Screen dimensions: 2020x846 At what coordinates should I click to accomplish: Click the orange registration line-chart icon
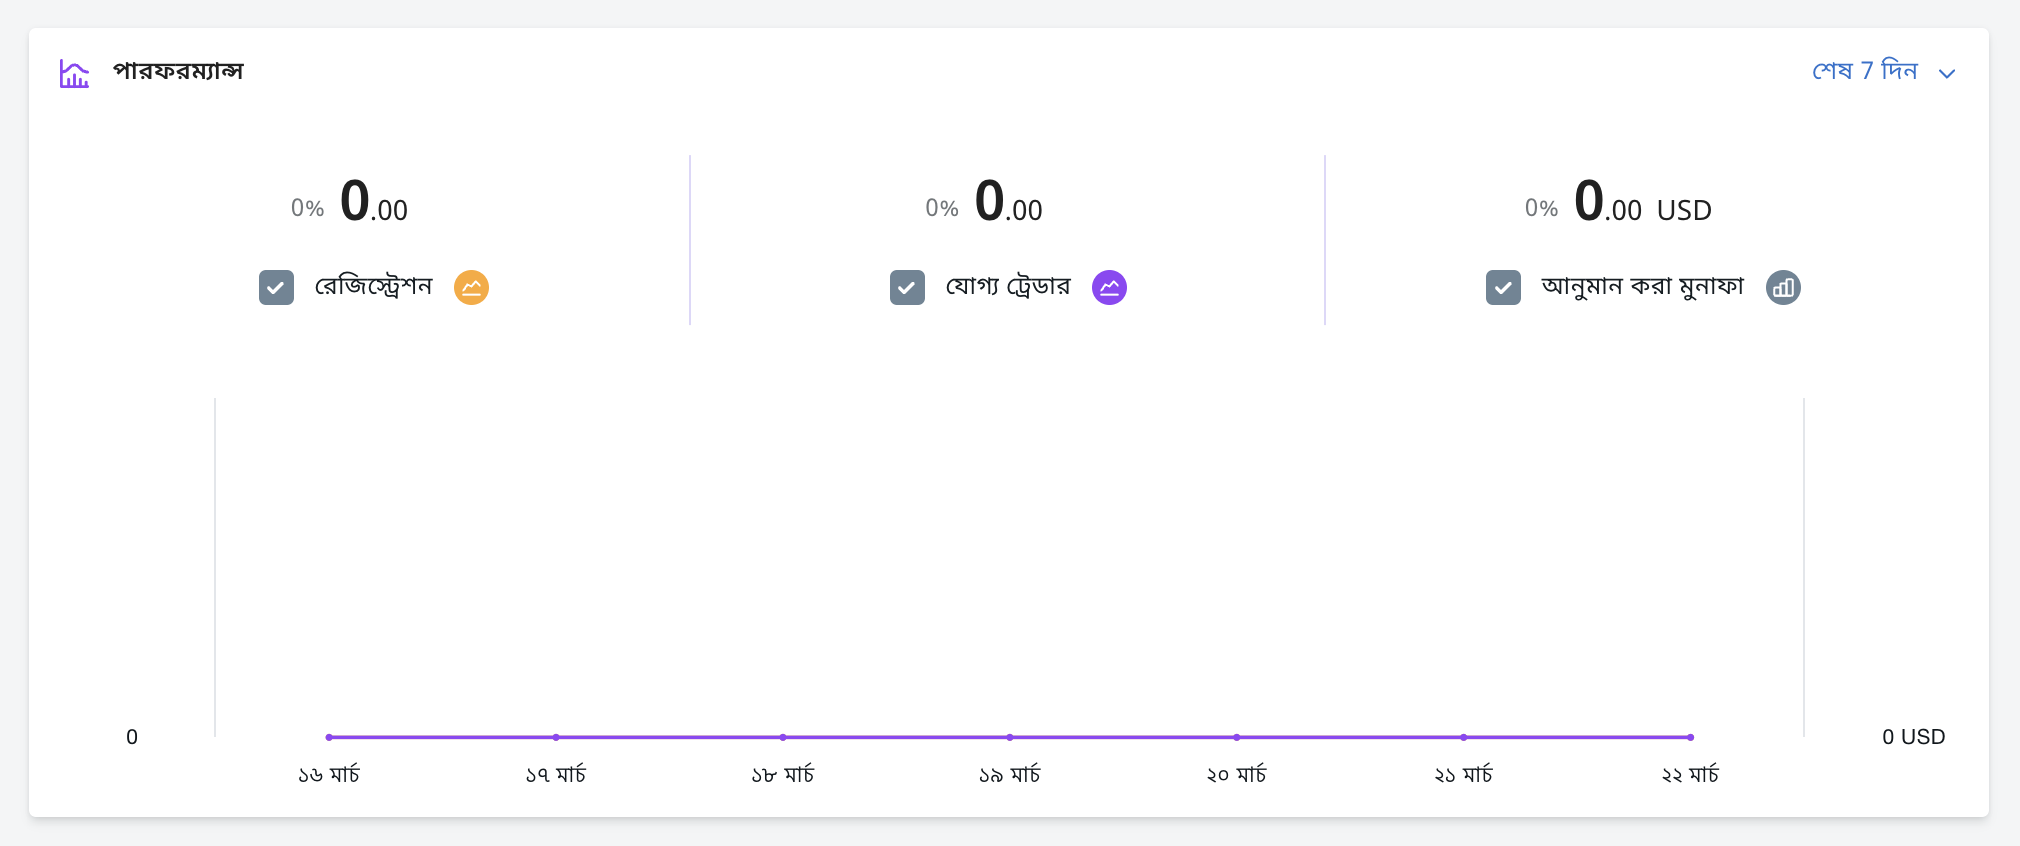(471, 287)
